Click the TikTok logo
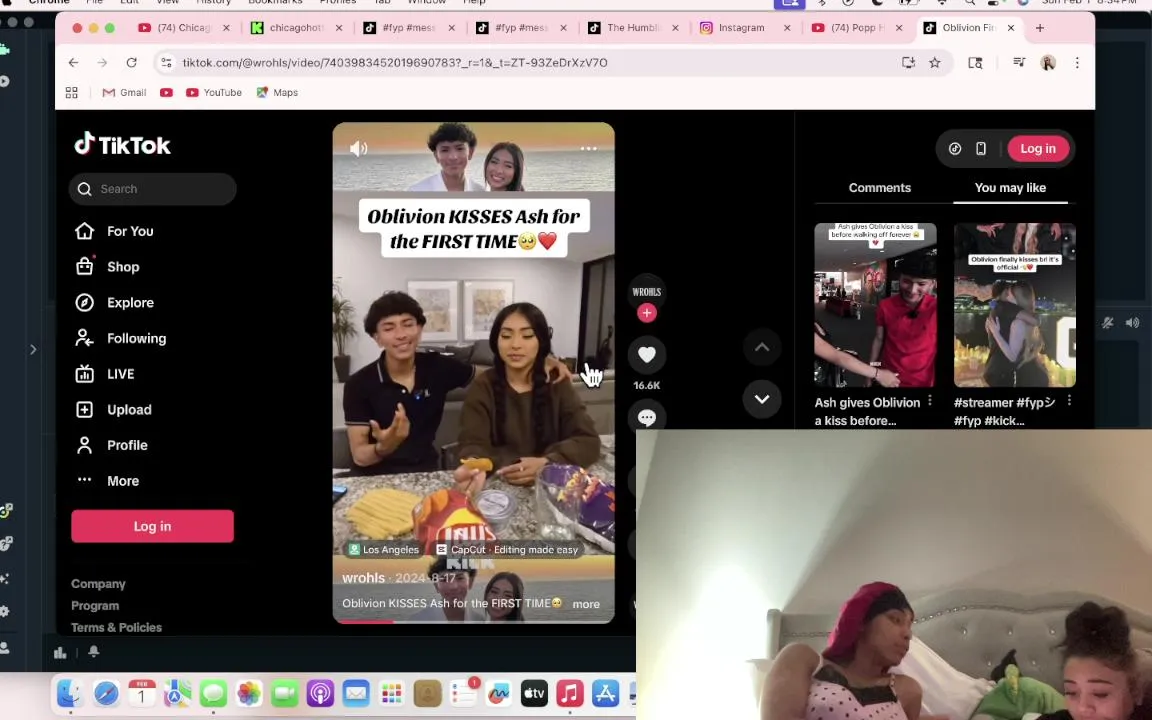This screenshot has height=720, width=1152. click(x=123, y=144)
